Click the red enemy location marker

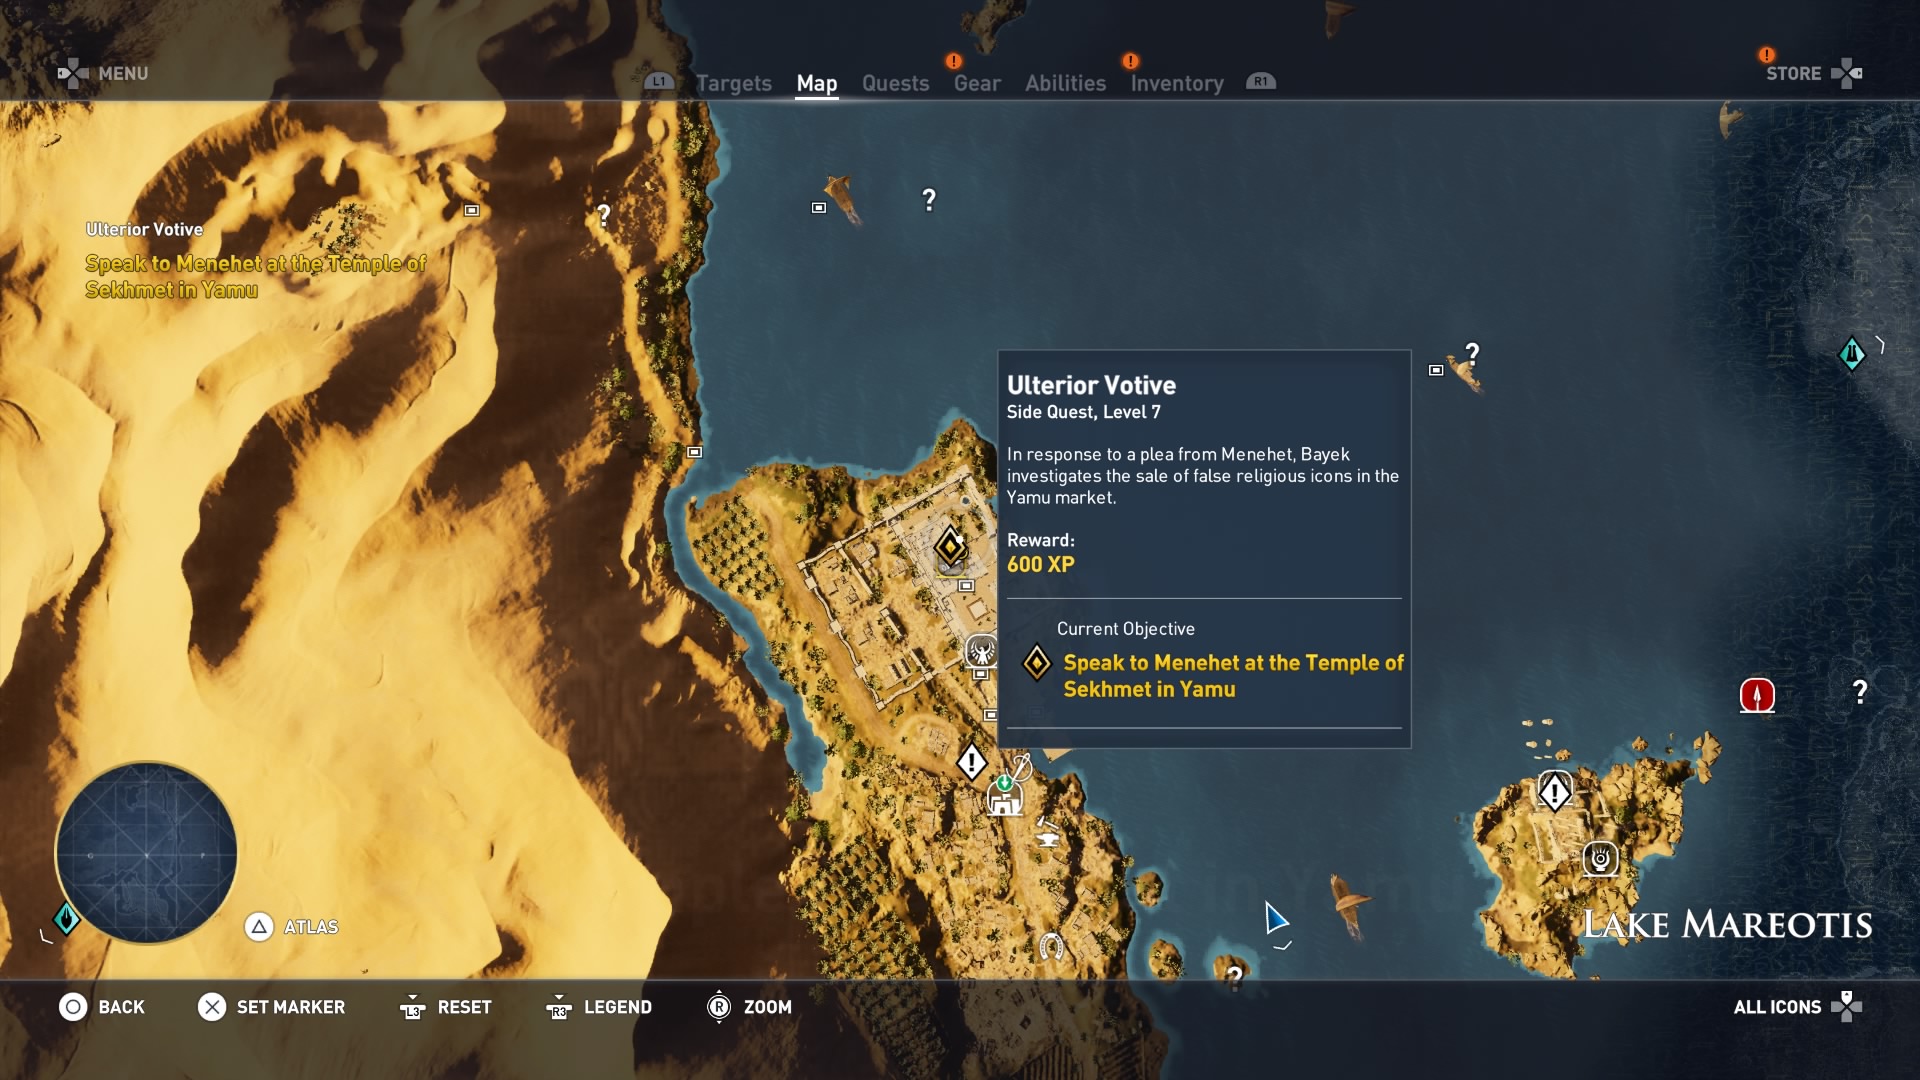(x=1757, y=695)
